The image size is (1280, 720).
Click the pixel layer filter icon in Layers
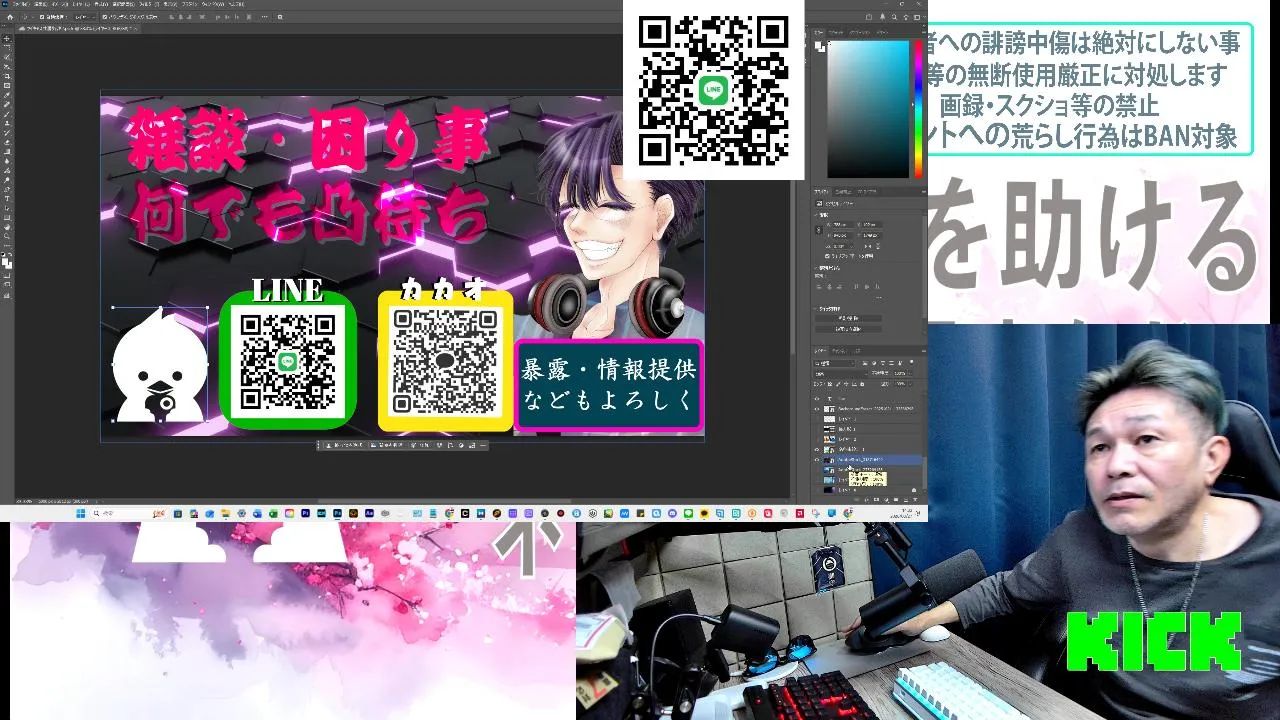coord(865,363)
